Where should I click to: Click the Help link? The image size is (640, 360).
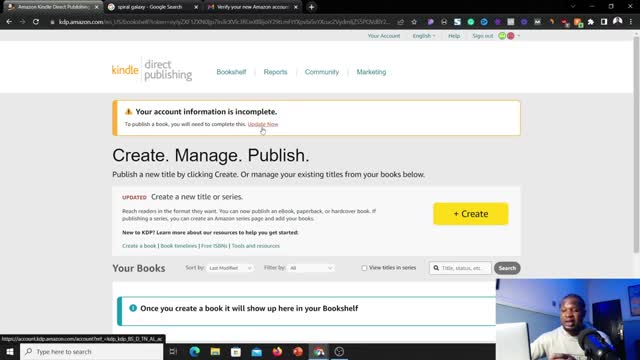pyautogui.click(x=454, y=36)
